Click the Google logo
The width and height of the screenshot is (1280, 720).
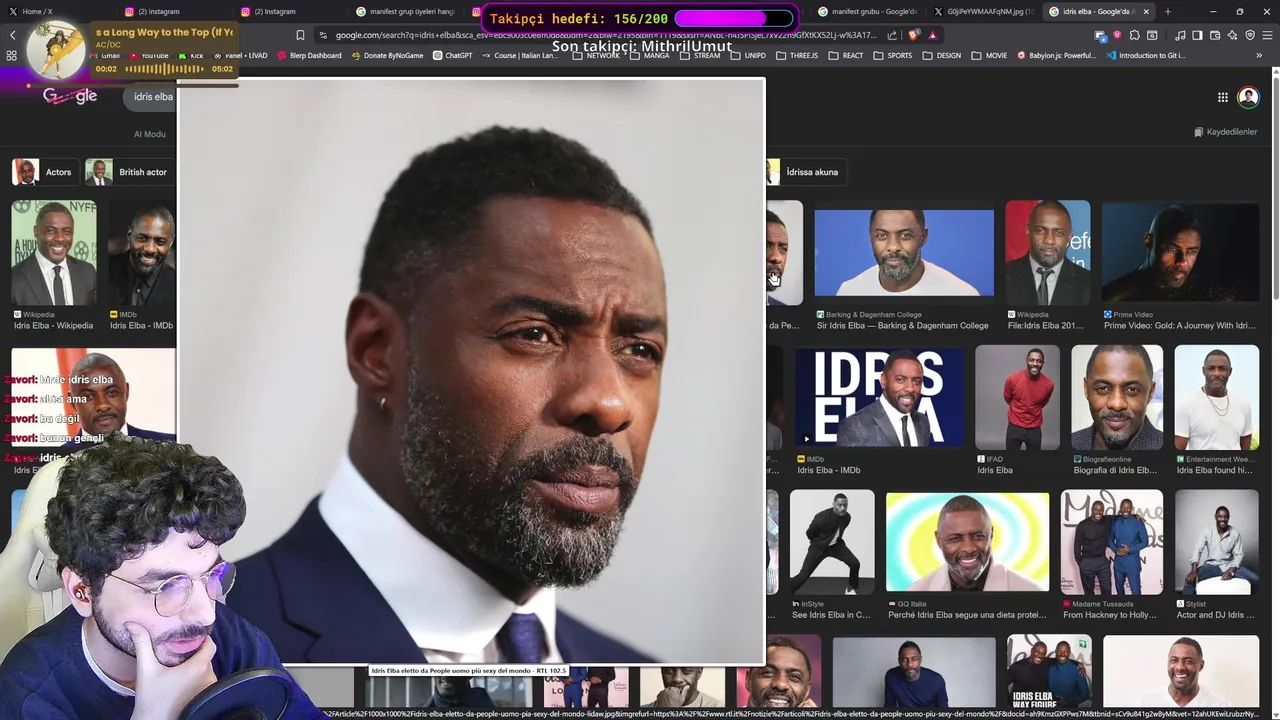[70, 96]
